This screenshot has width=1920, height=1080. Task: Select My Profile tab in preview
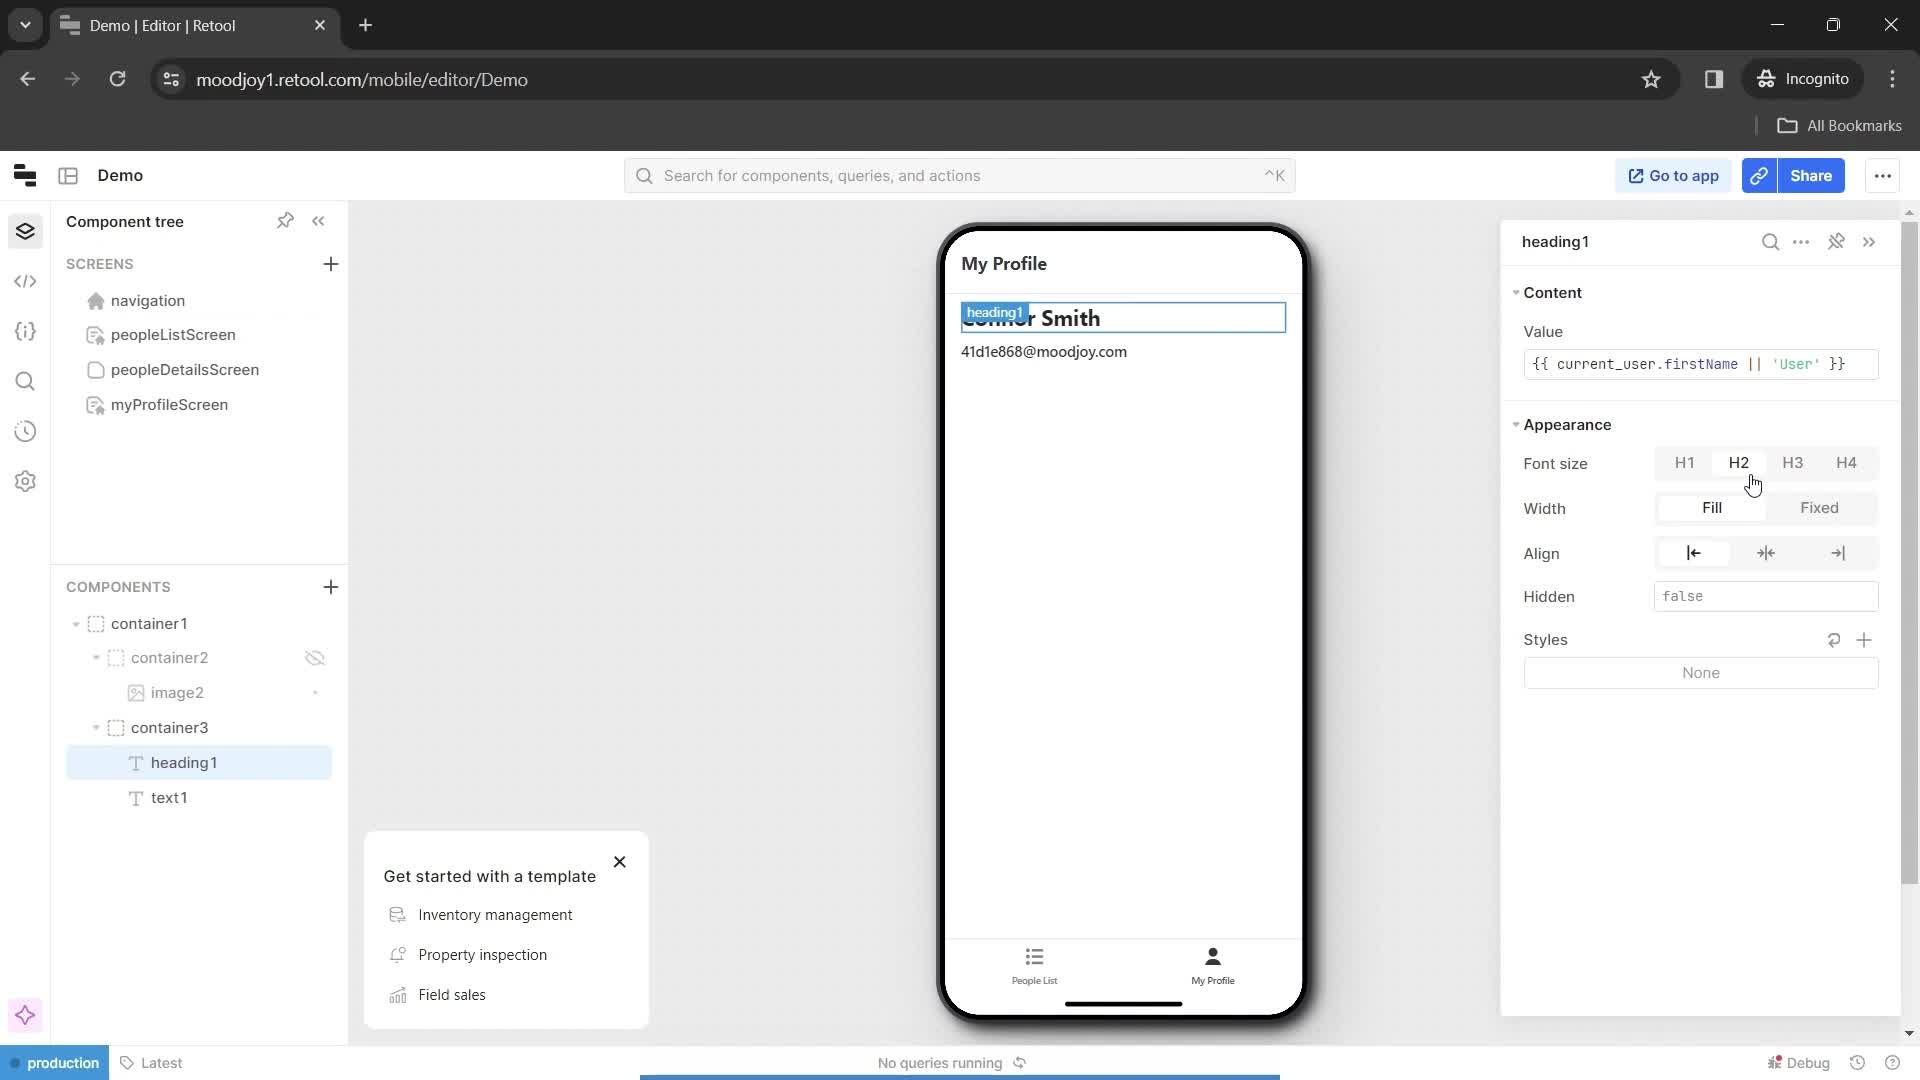coord(1213,965)
